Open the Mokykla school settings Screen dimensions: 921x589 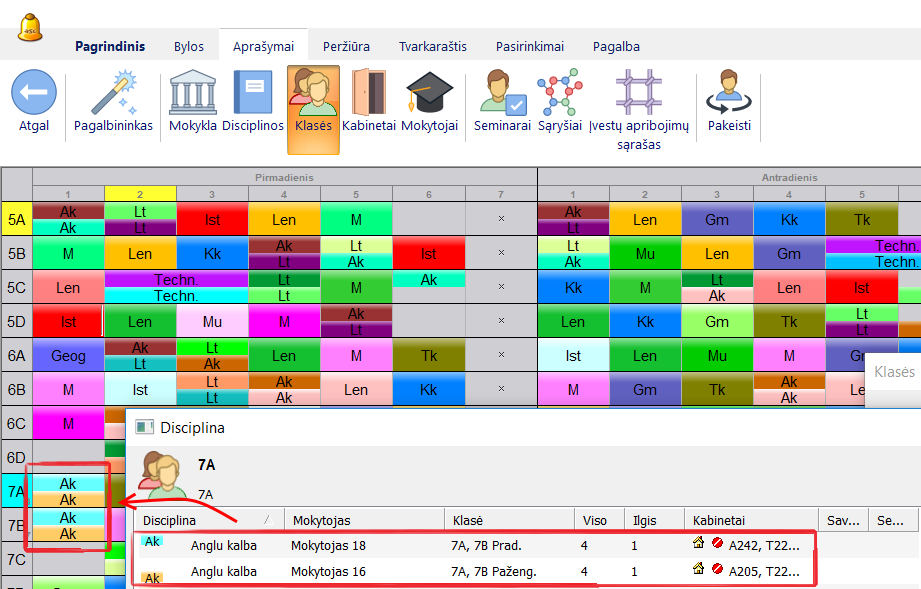point(193,93)
